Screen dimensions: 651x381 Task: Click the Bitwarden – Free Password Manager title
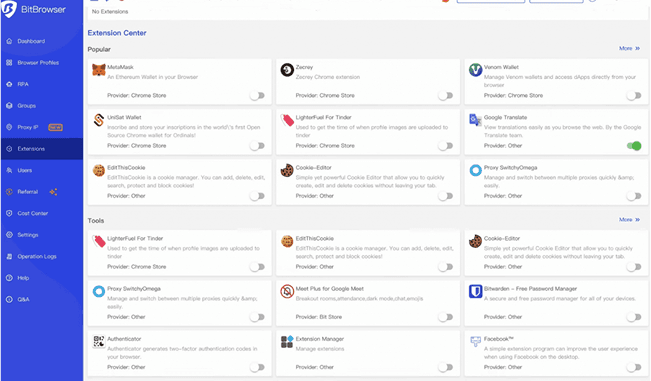(x=530, y=289)
